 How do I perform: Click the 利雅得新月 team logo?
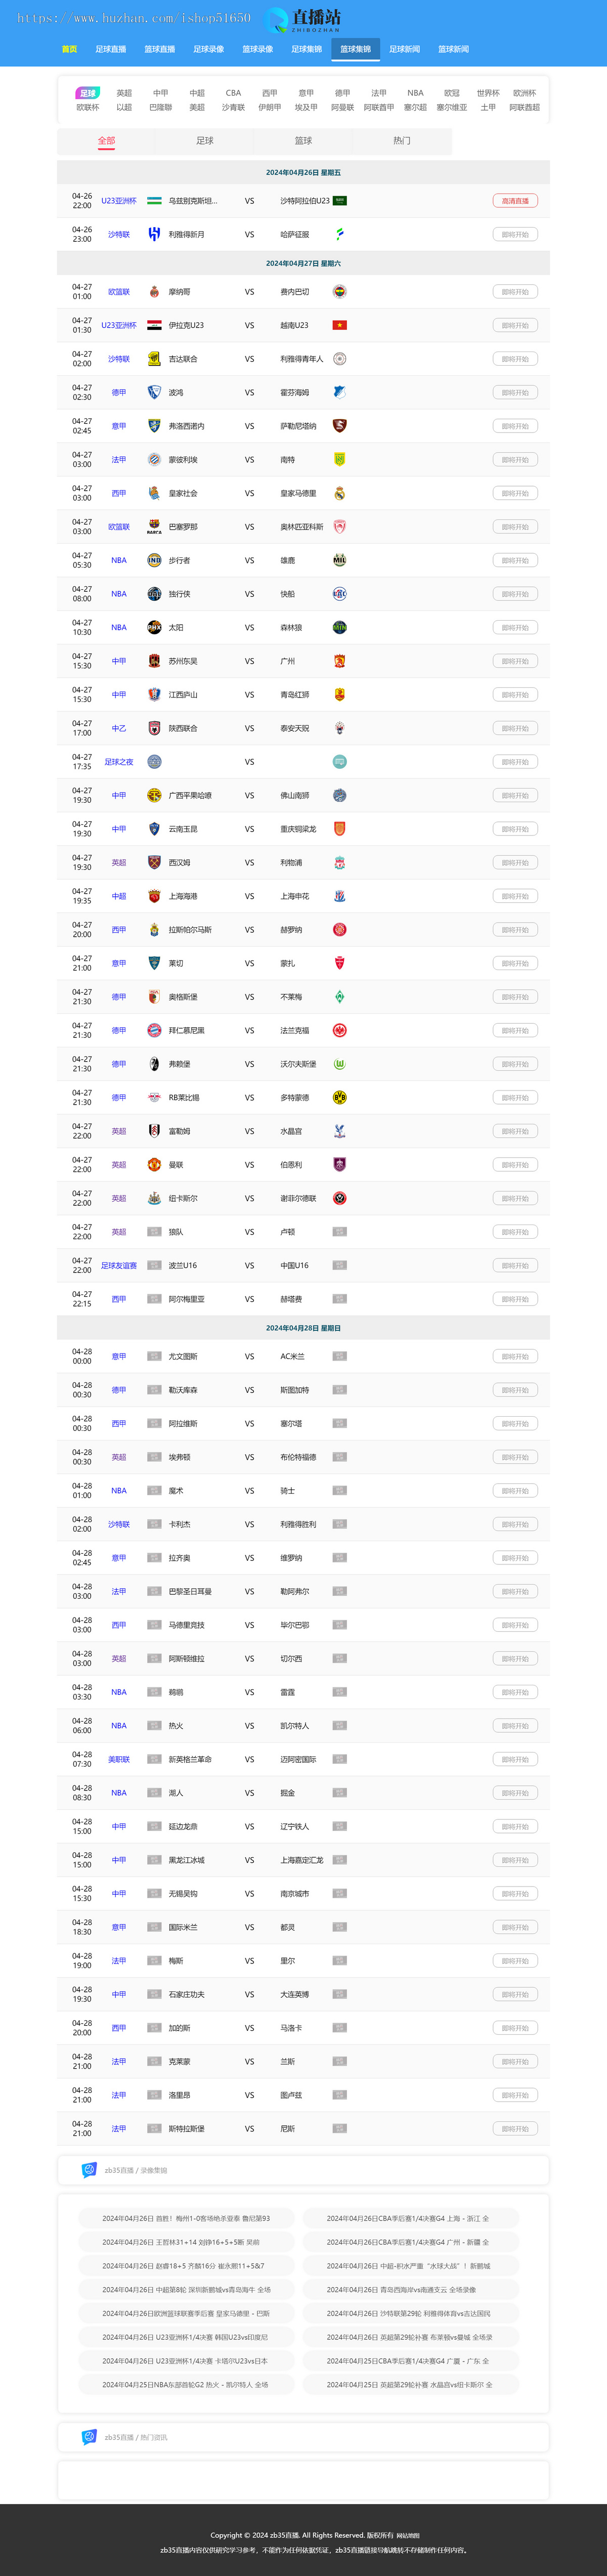point(154,234)
